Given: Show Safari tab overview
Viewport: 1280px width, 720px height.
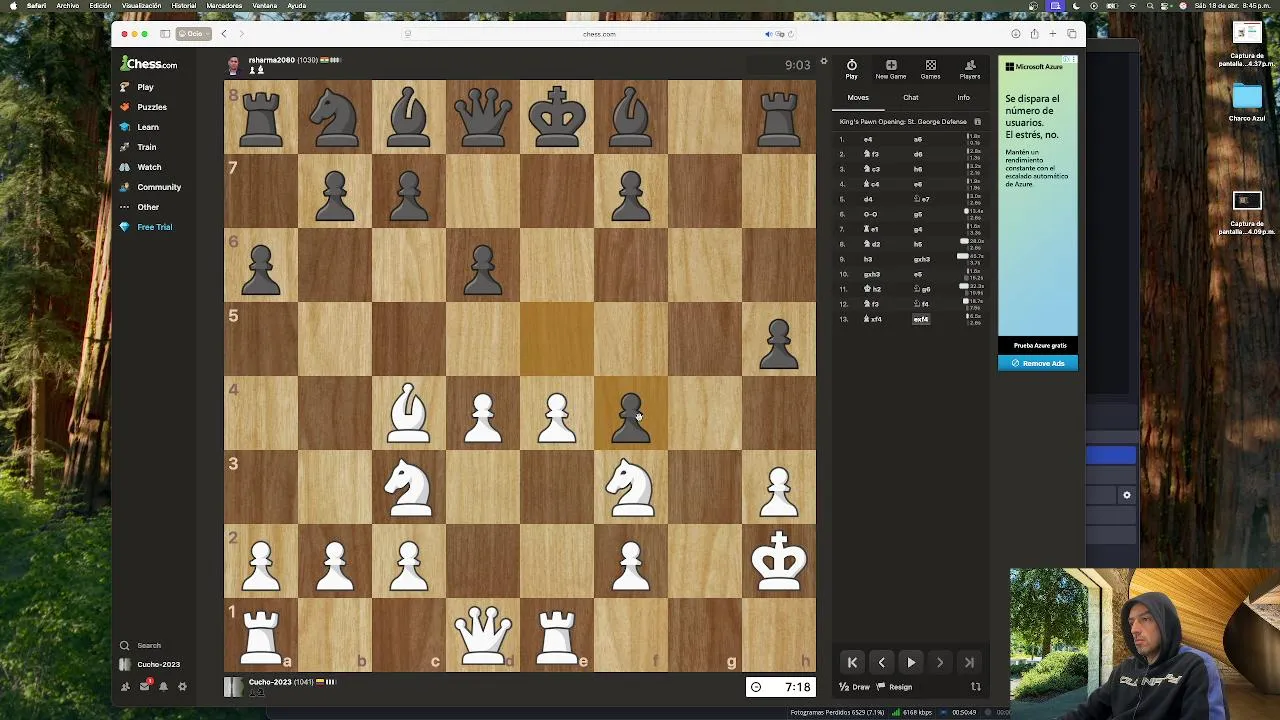Looking at the screenshot, I should pos(1071,34).
